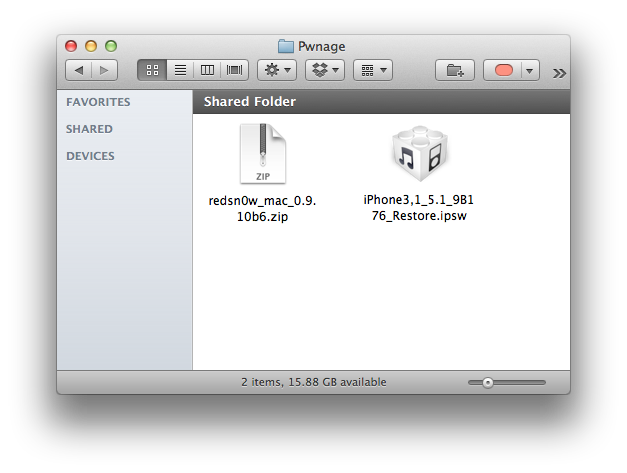Click the Pwnage window title text
Screen dimensions: 627x473
(x=321, y=46)
